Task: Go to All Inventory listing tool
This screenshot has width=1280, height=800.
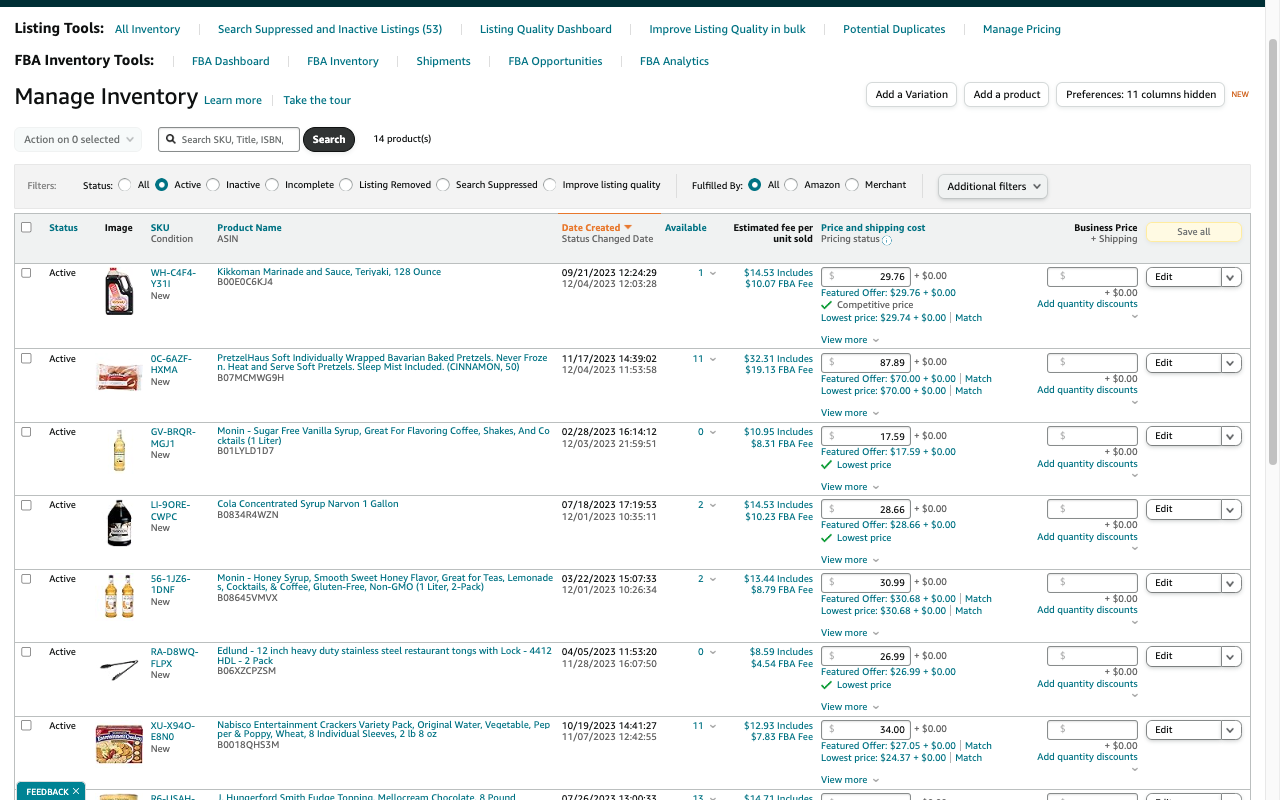Action: 148,29
